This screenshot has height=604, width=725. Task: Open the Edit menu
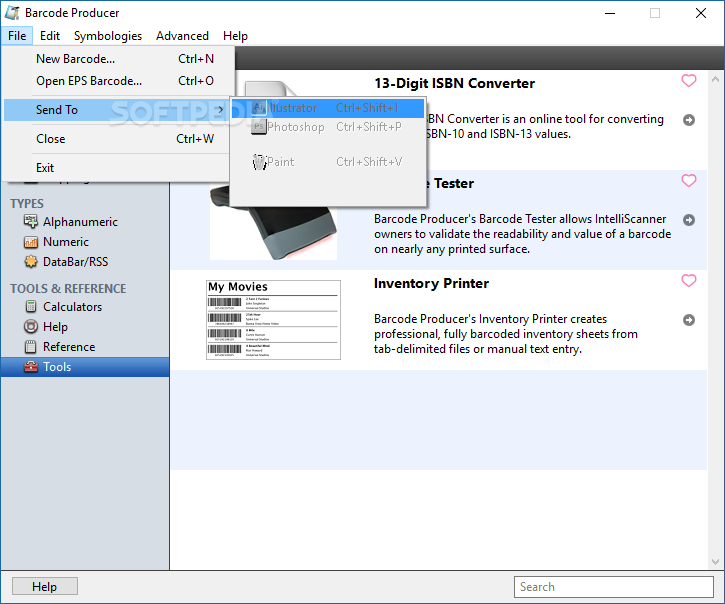(50, 36)
